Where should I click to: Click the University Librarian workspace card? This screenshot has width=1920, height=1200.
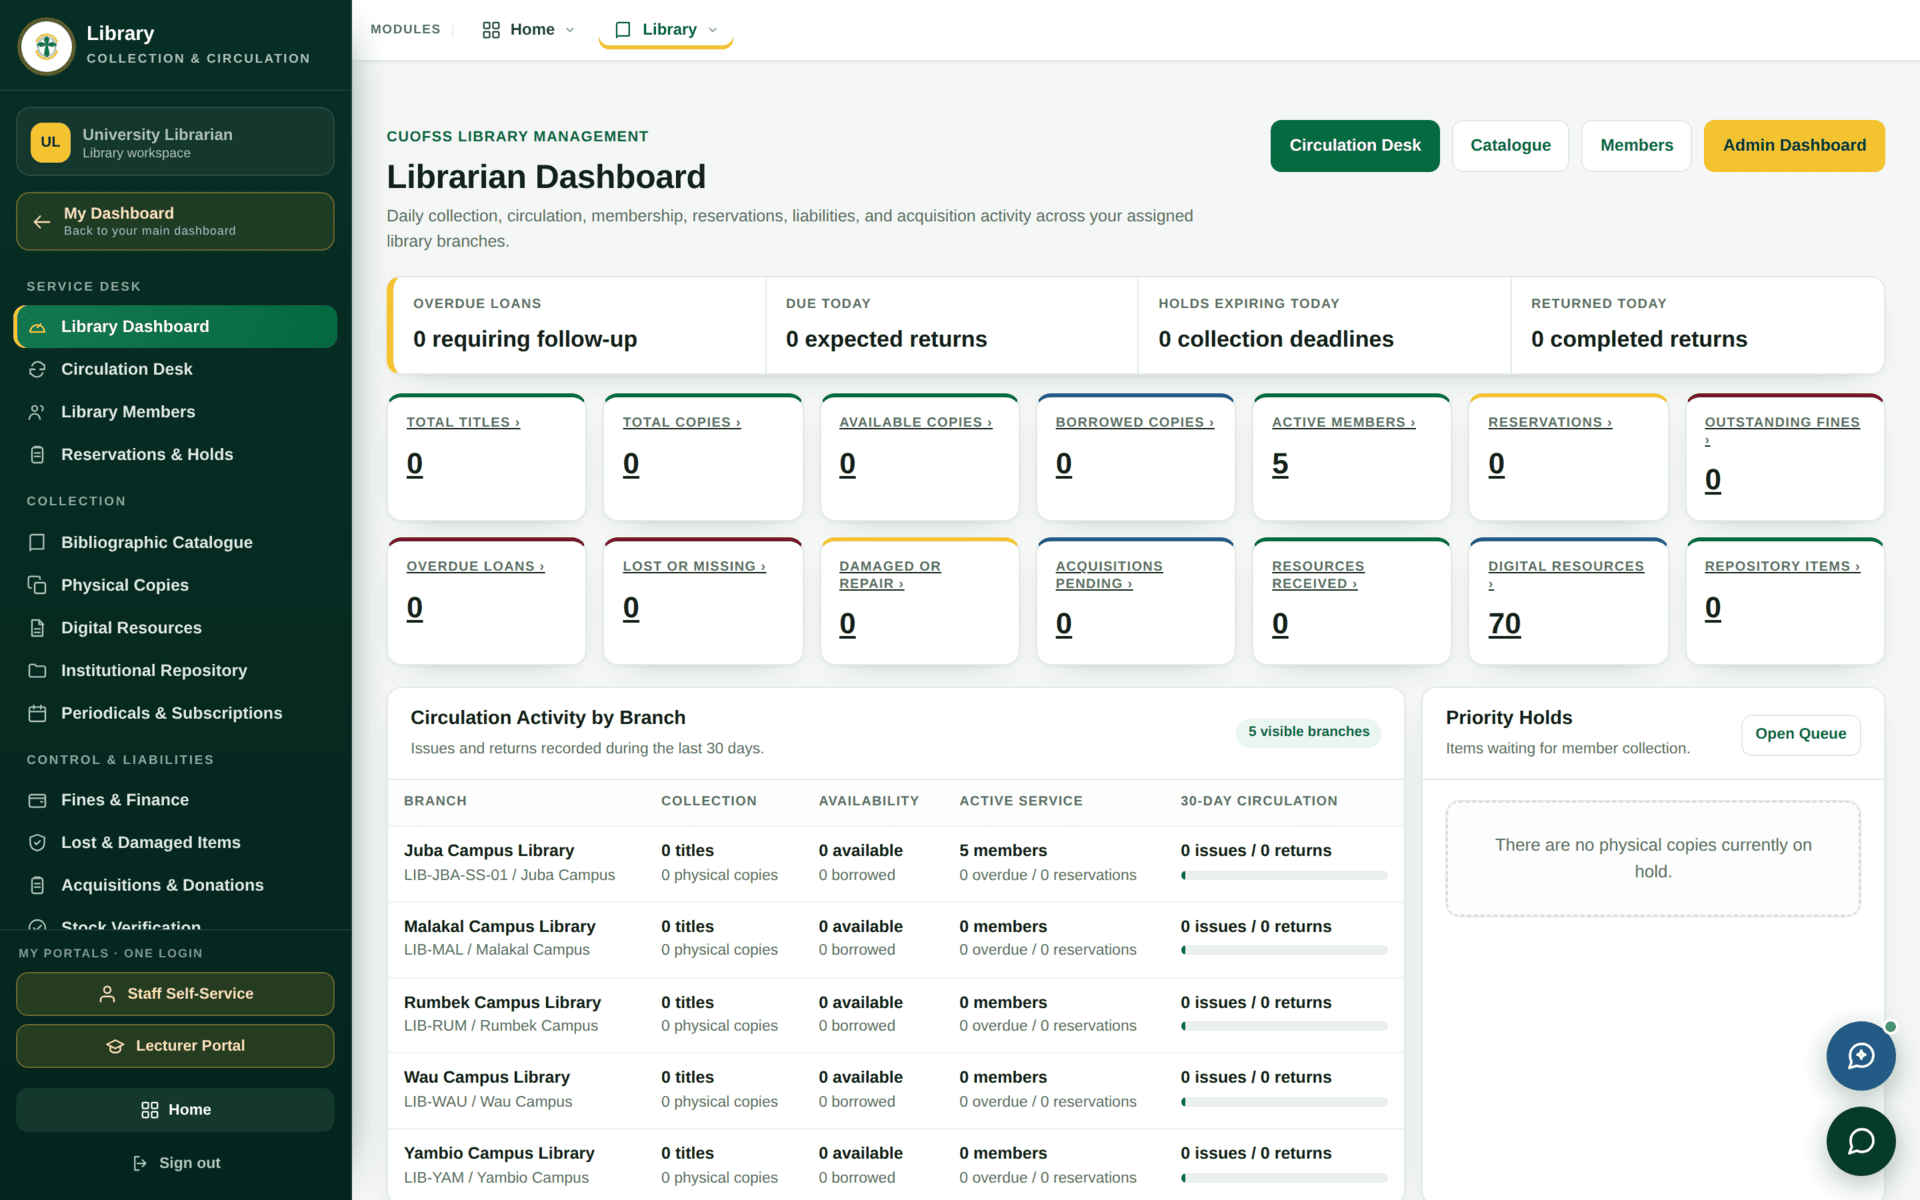175,142
